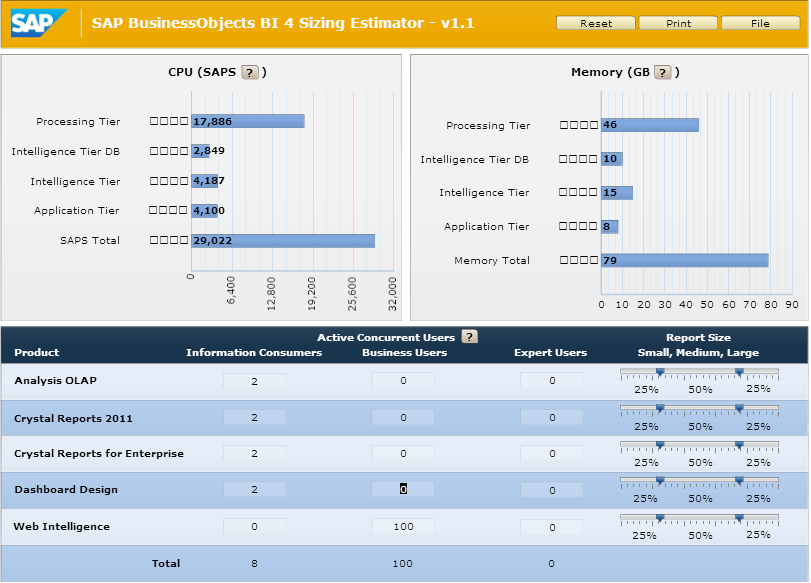Click Web Intelligence right report size slider handle
Viewport: 811px width, 583px height.
click(x=739, y=517)
